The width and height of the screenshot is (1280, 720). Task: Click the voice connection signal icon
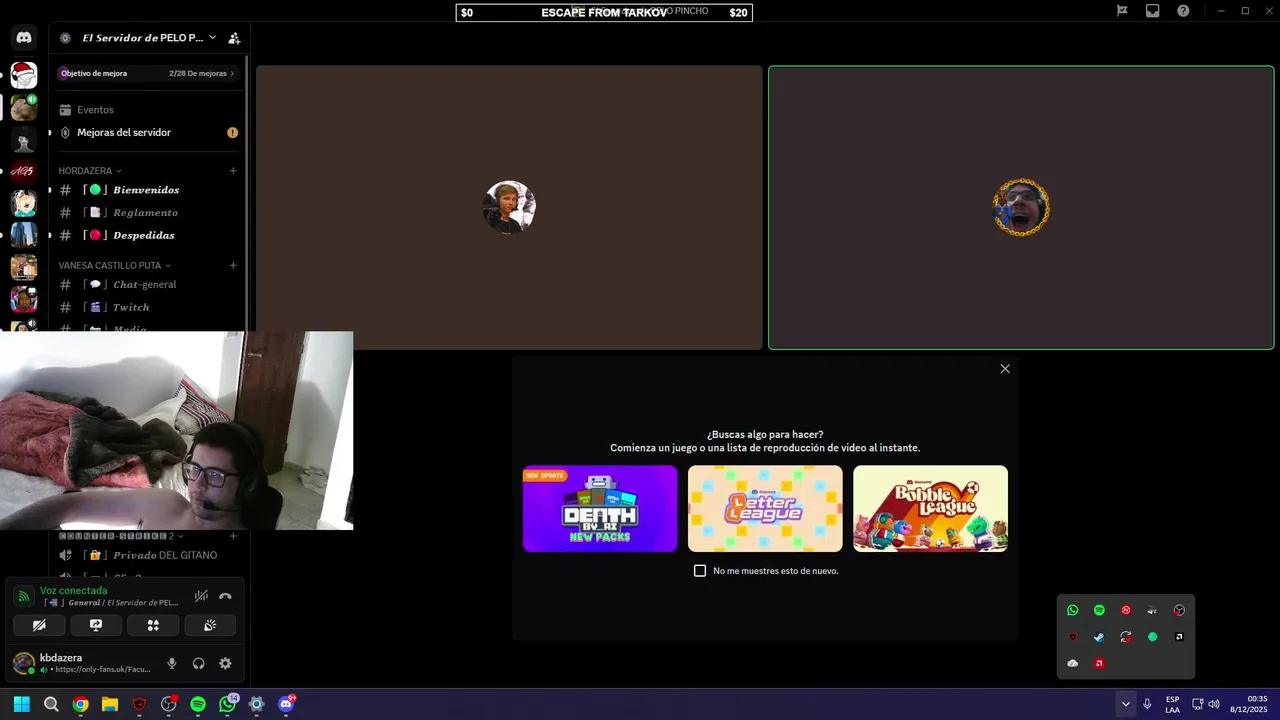pyautogui.click(x=24, y=596)
